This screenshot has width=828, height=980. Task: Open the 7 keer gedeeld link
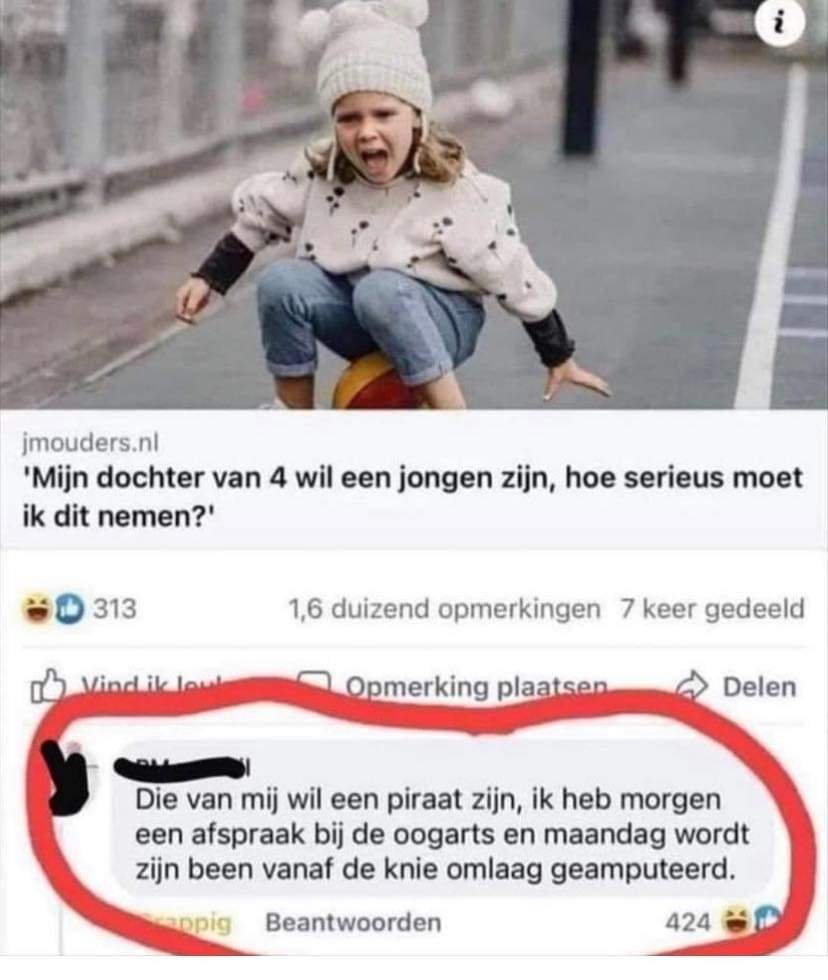click(712, 609)
